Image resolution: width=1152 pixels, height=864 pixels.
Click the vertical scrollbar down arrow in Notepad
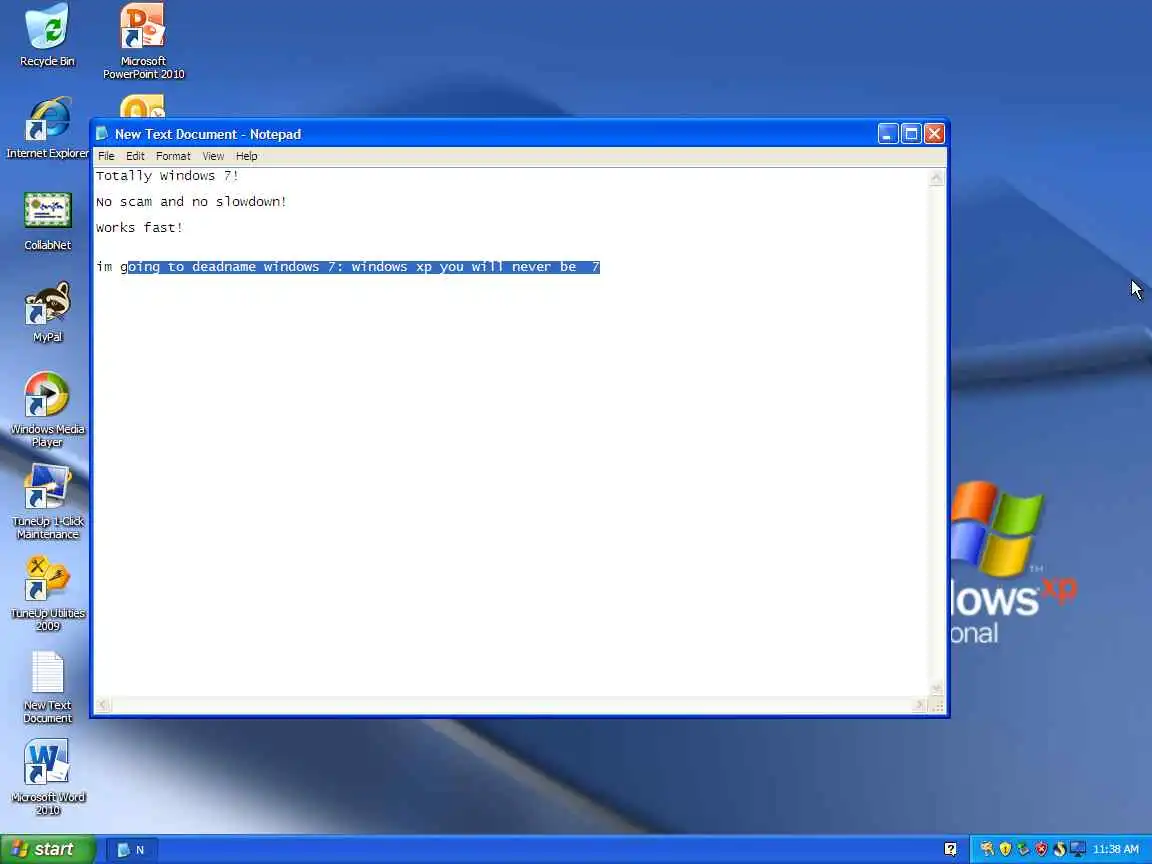[937, 689]
